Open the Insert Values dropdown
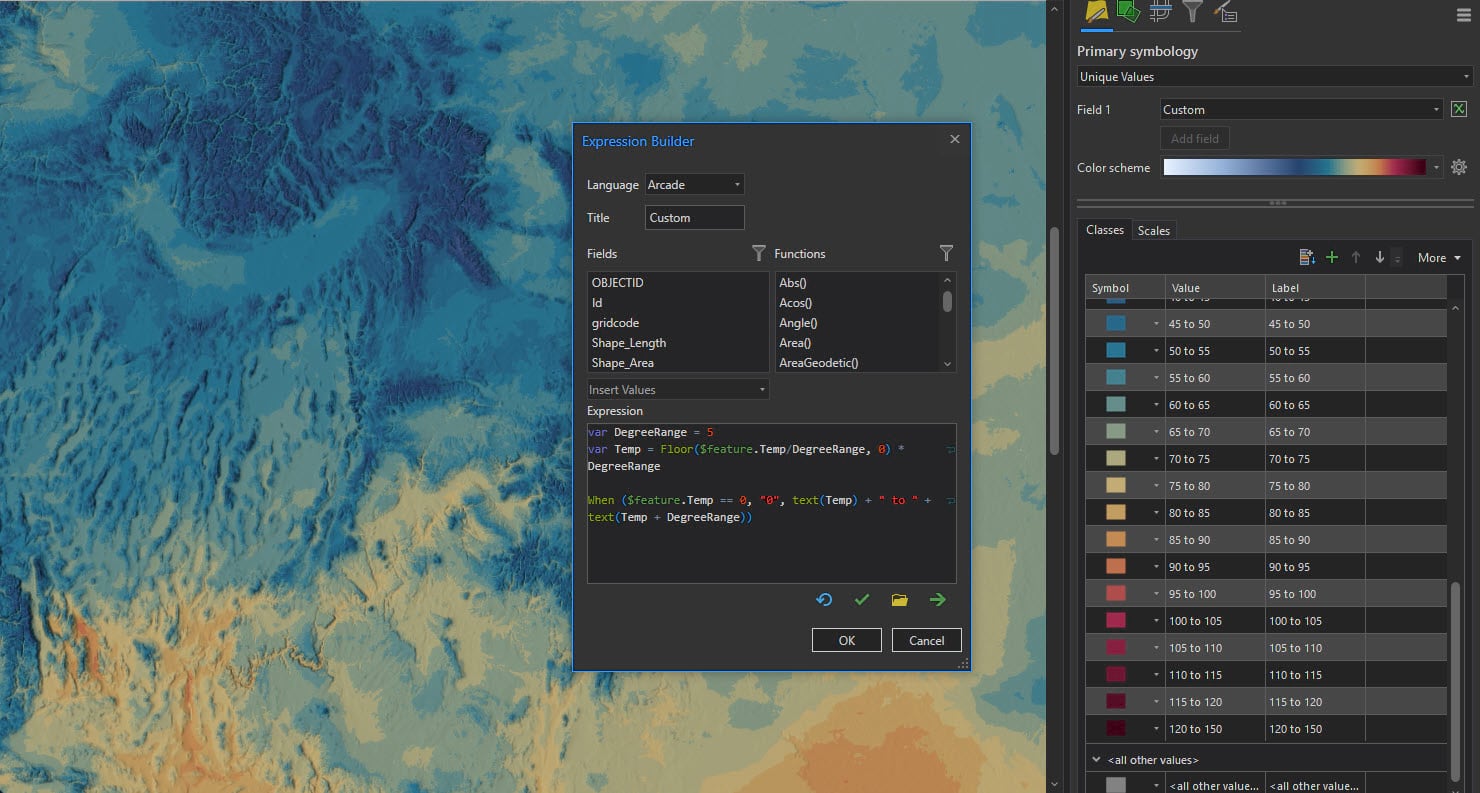The width and height of the screenshot is (1480, 793). (x=677, y=390)
